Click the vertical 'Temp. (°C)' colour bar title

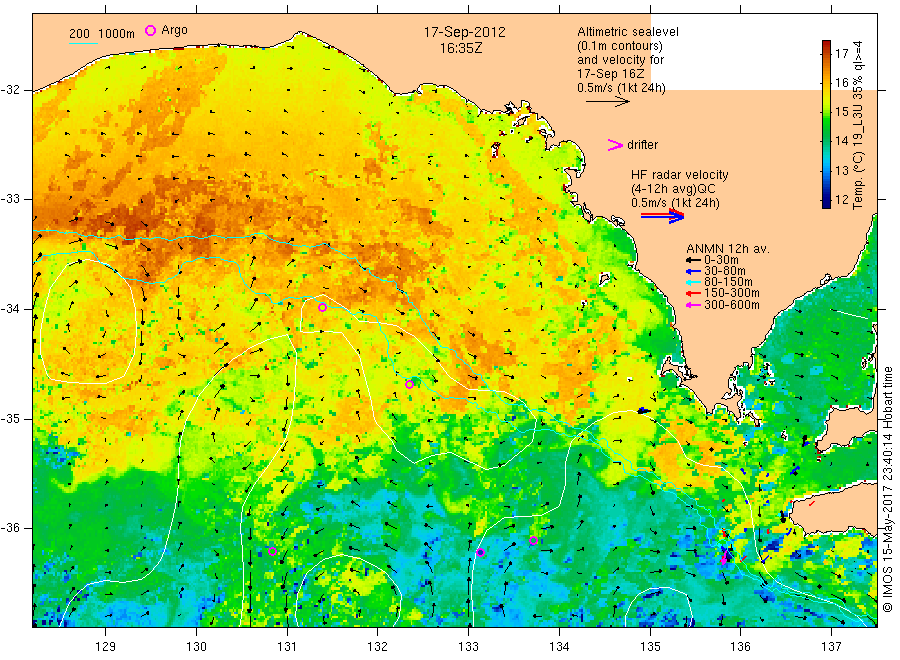858,125
